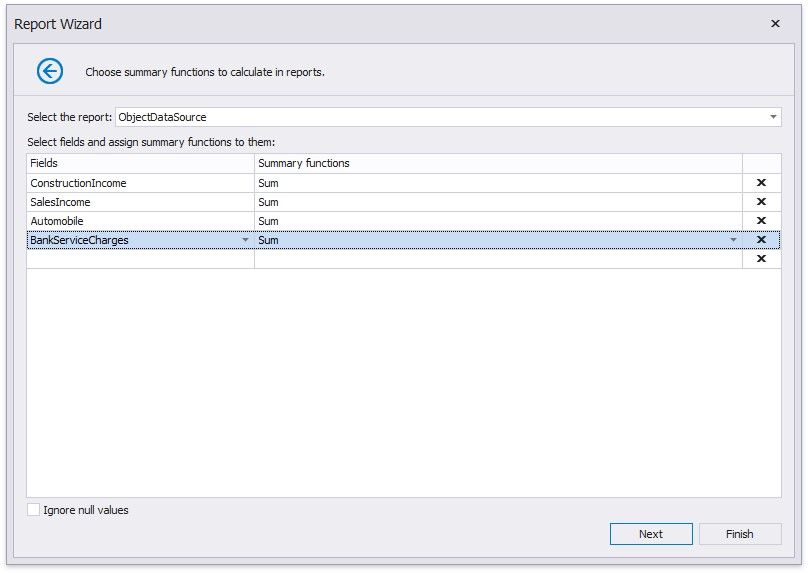This screenshot has width=808, height=573.
Task: Click the X on the empty row
Action: 761,259
